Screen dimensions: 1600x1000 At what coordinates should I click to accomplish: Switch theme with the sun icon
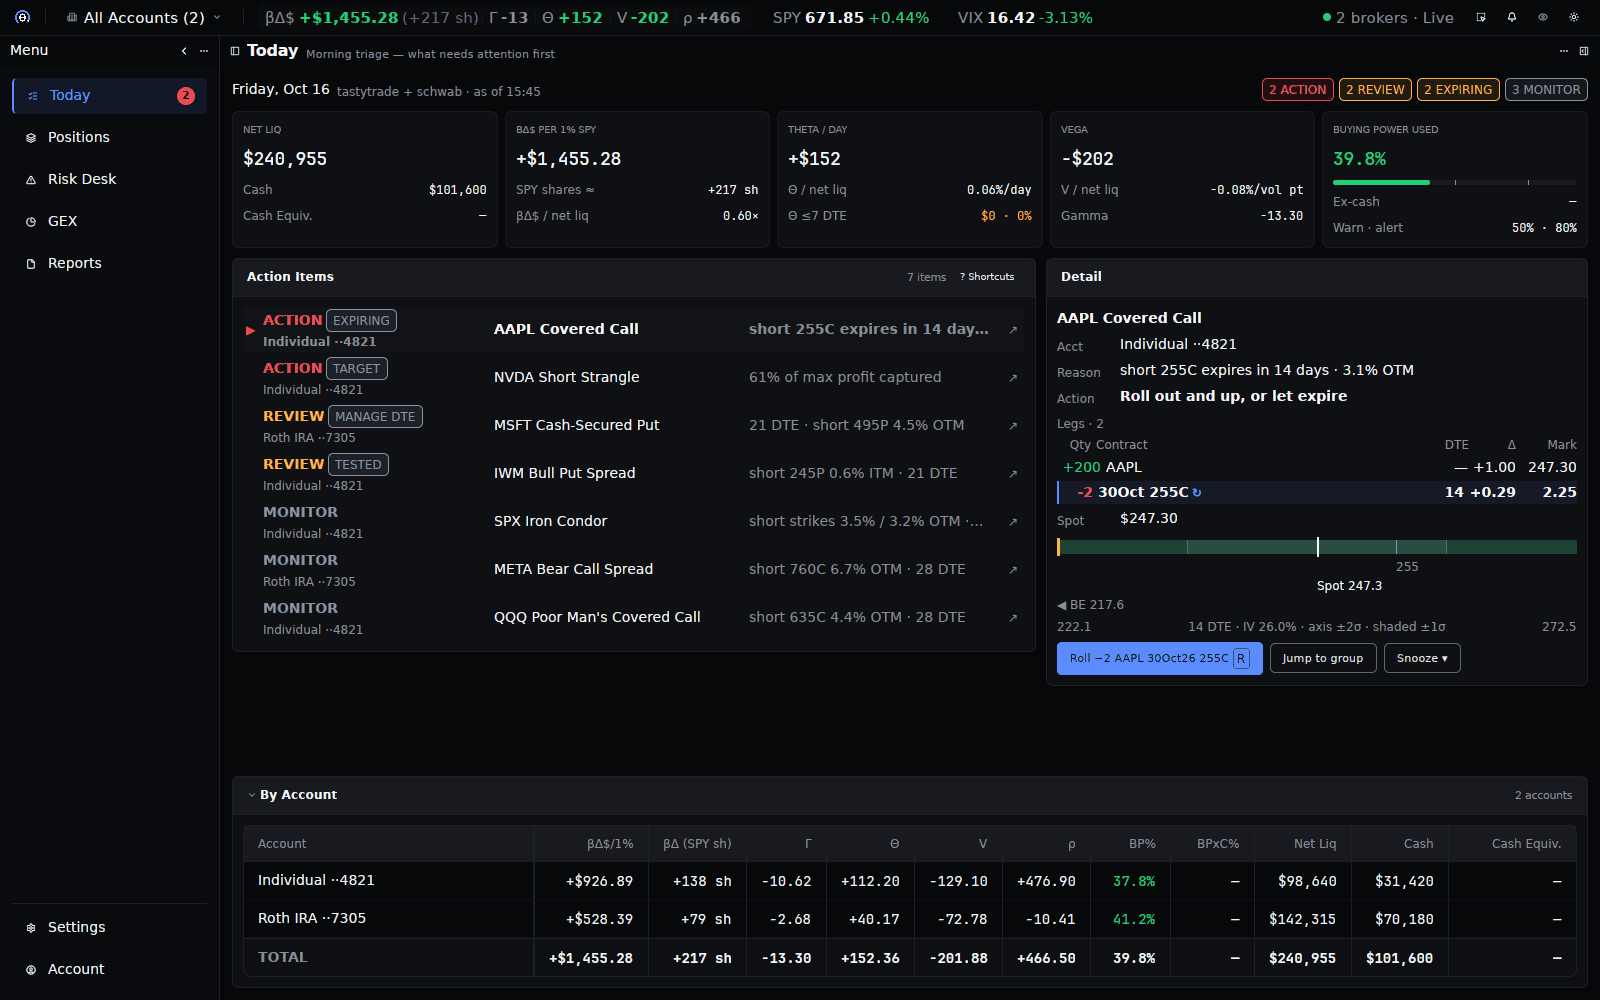click(x=1574, y=17)
